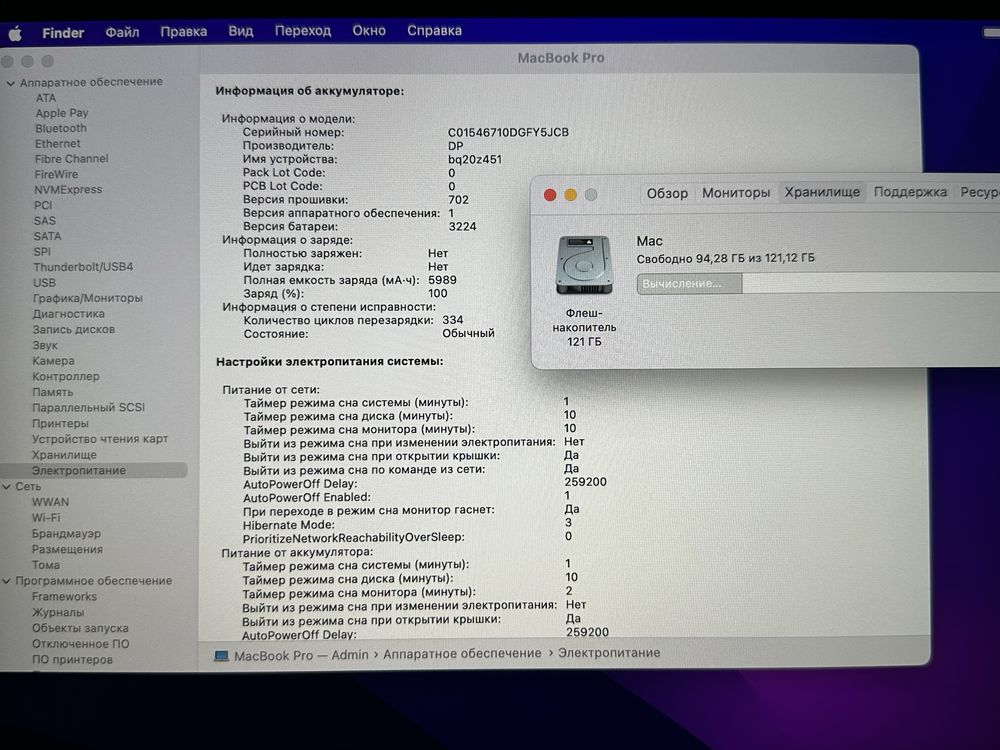Select Wi-Fi in the sidebar
This screenshot has width=1000, height=750.
(46, 518)
